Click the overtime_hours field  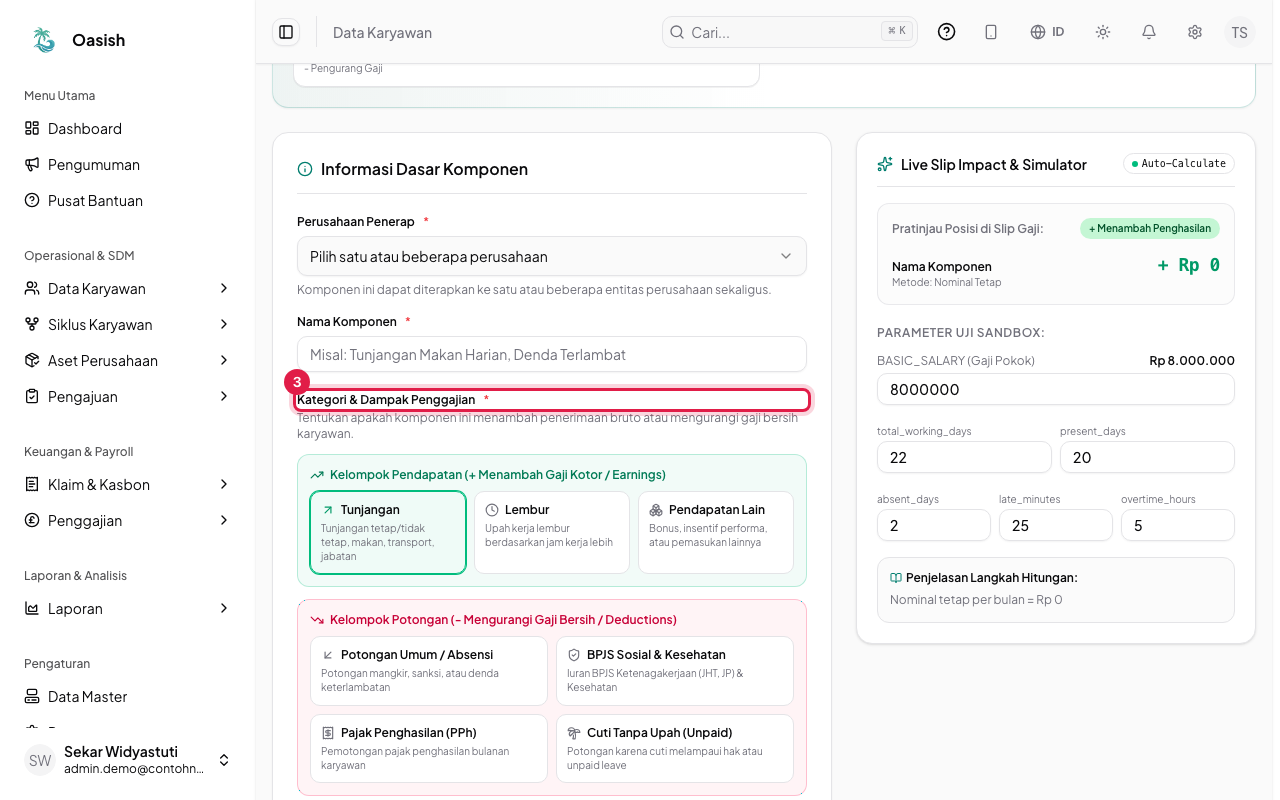[1178, 525]
